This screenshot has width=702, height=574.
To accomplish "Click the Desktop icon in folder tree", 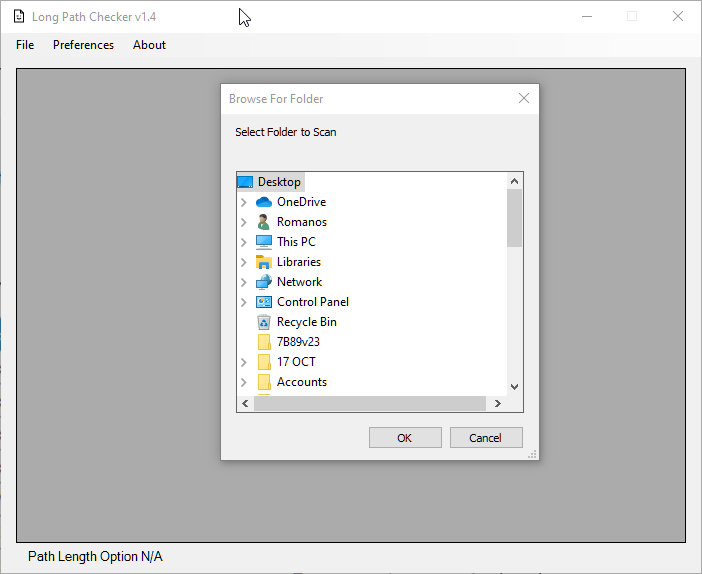I will tap(245, 182).
